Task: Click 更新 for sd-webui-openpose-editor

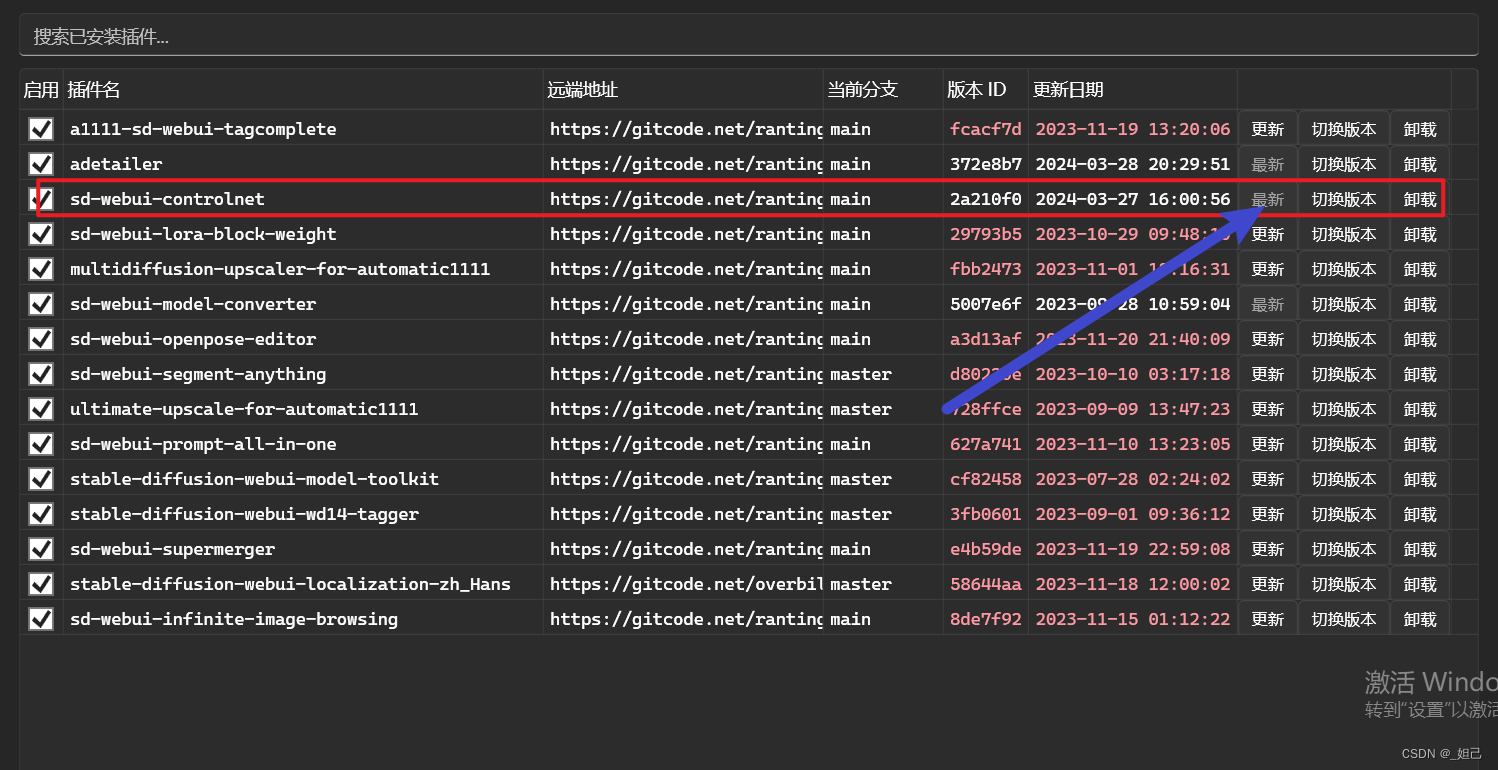Action: point(1268,339)
